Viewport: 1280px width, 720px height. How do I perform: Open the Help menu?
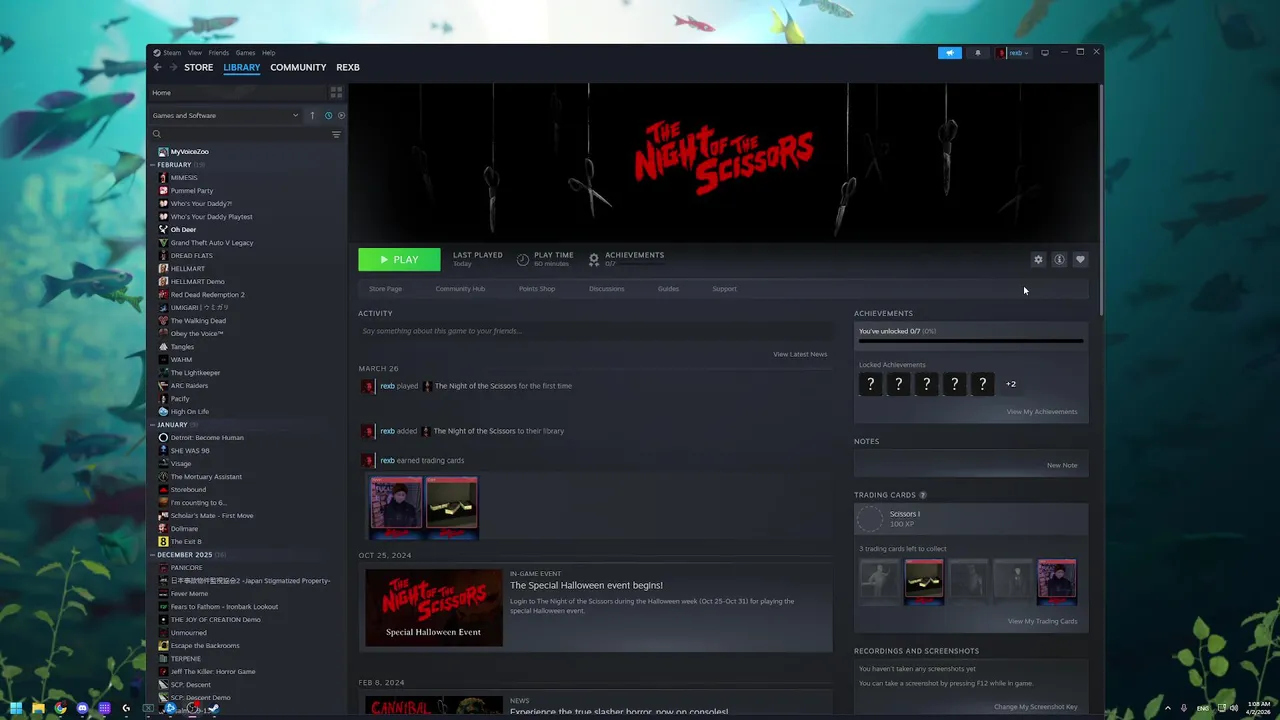[268, 53]
